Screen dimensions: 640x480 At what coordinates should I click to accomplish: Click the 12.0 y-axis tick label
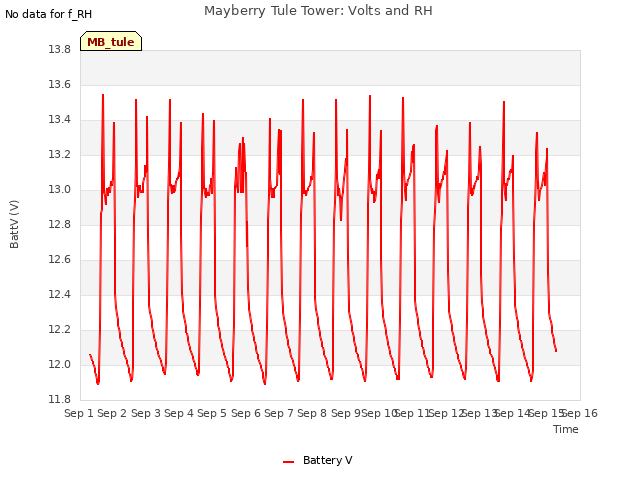click(60, 364)
